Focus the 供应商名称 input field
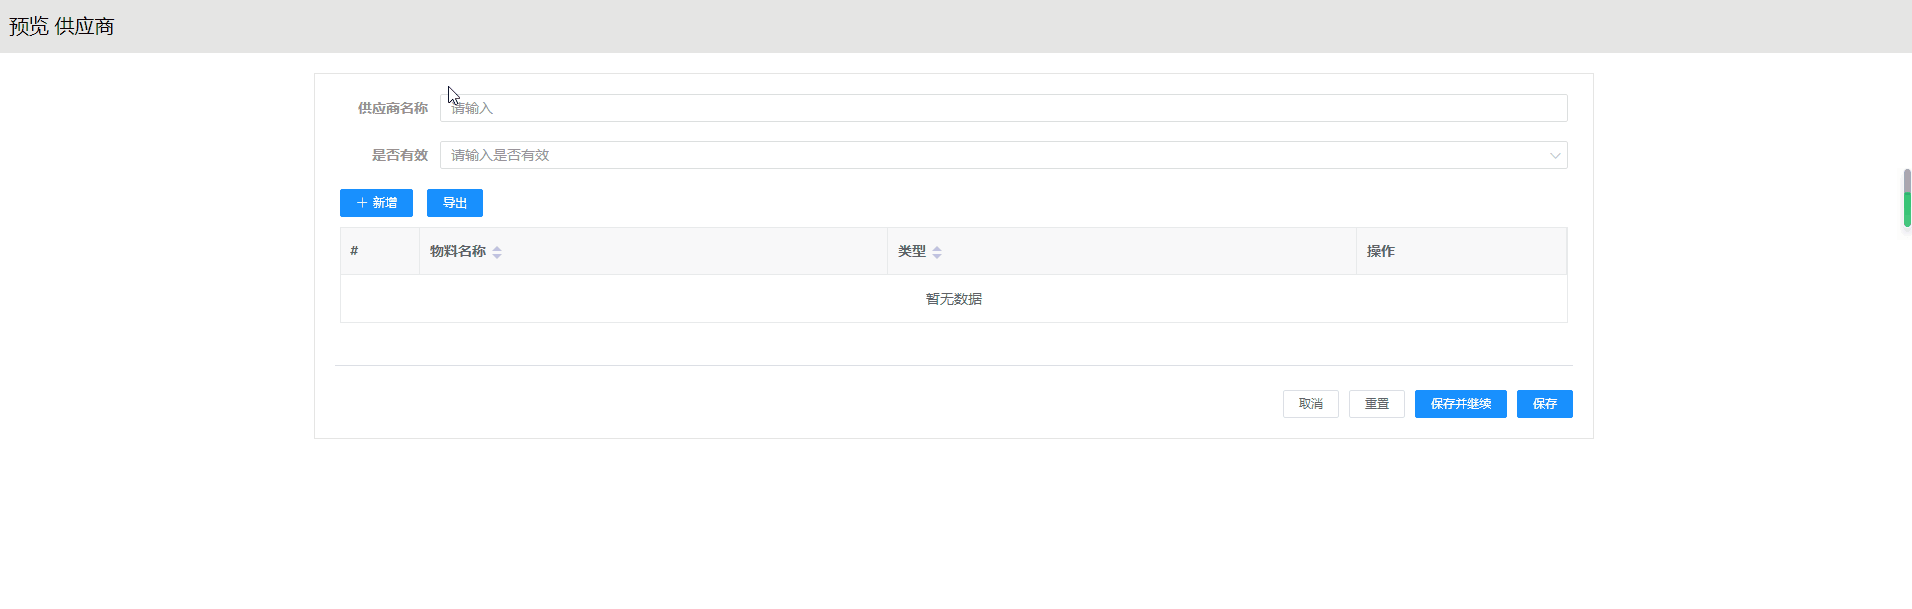The image size is (1912, 609). pyautogui.click(x=1003, y=108)
